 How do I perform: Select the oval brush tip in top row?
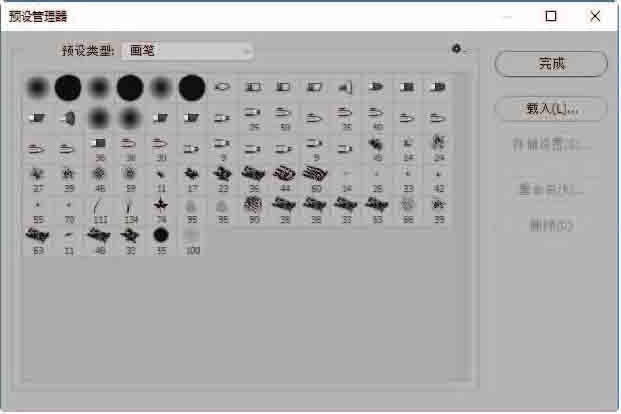(222, 88)
